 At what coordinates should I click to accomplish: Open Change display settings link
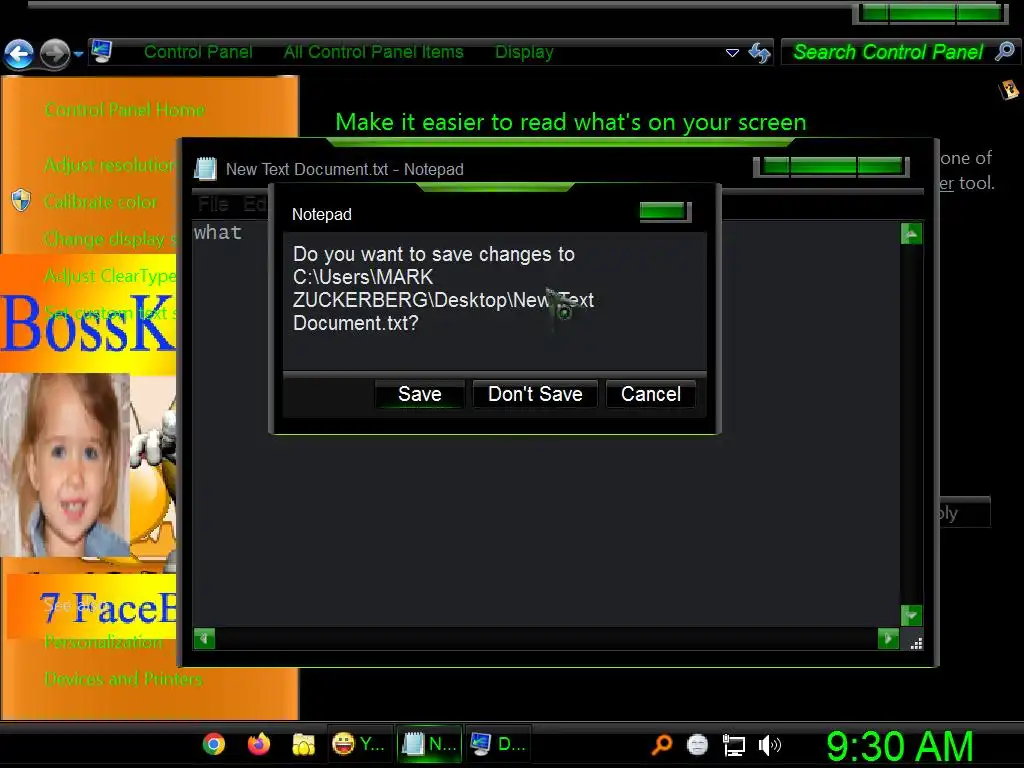click(x=110, y=239)
